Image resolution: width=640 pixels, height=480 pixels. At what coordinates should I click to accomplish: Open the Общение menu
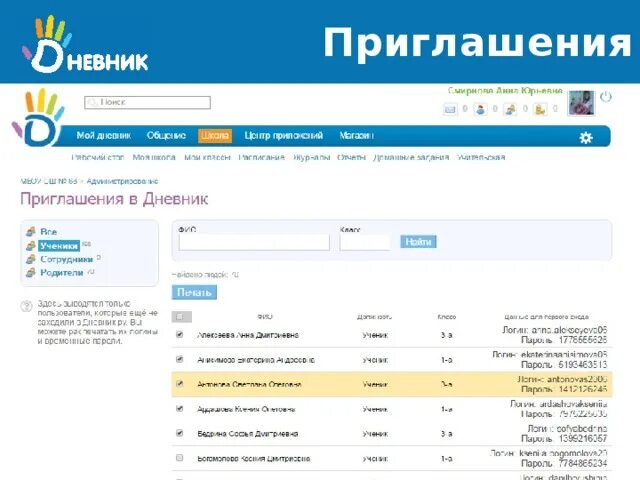[x=166, y=136]
